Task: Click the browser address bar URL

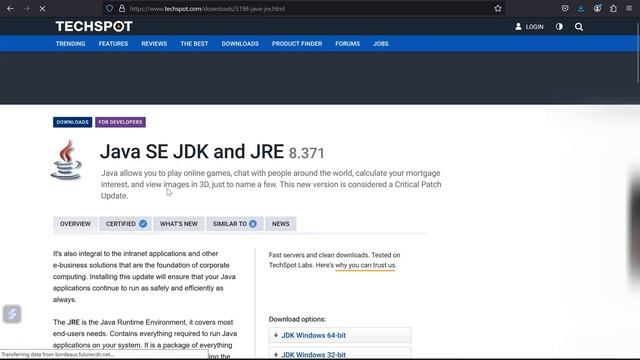Action: click(207, 9)
